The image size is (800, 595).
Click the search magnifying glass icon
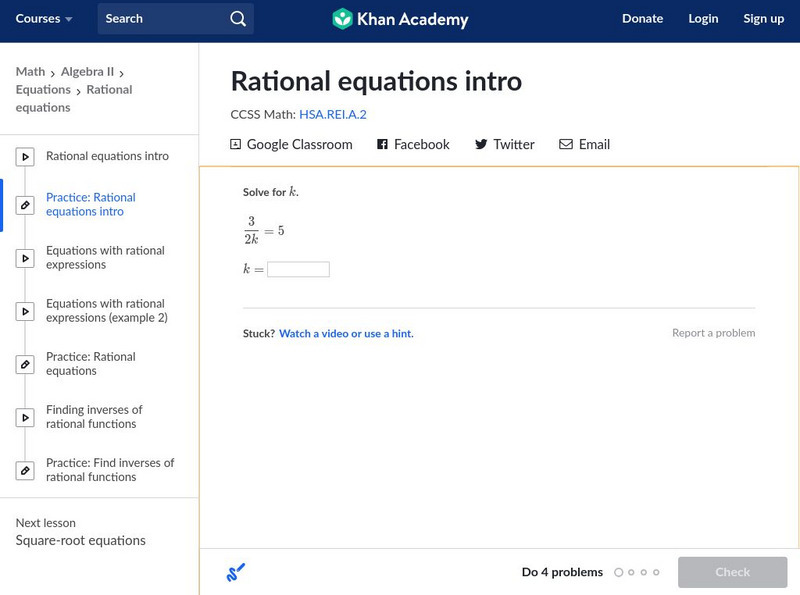237,18
